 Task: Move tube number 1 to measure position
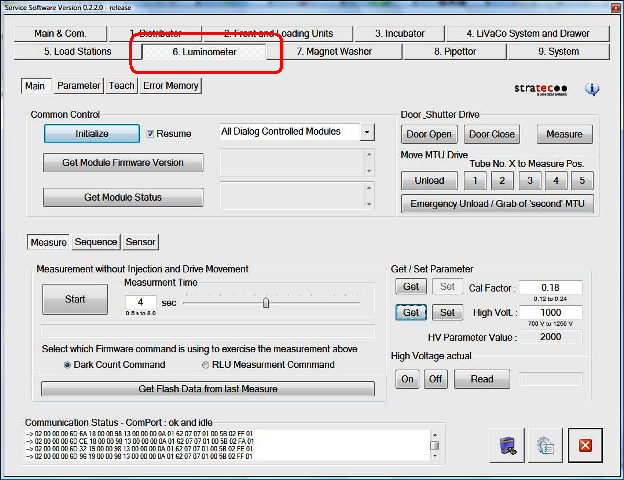click(476, 181)
